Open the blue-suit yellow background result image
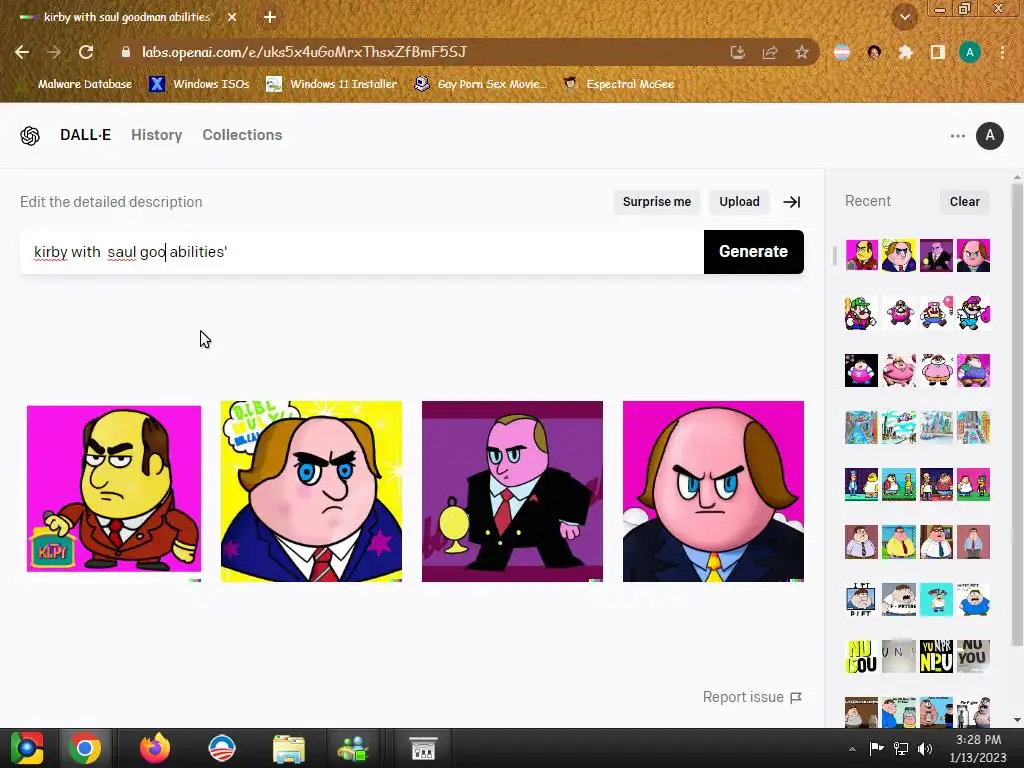 click(x=312, y=491)
